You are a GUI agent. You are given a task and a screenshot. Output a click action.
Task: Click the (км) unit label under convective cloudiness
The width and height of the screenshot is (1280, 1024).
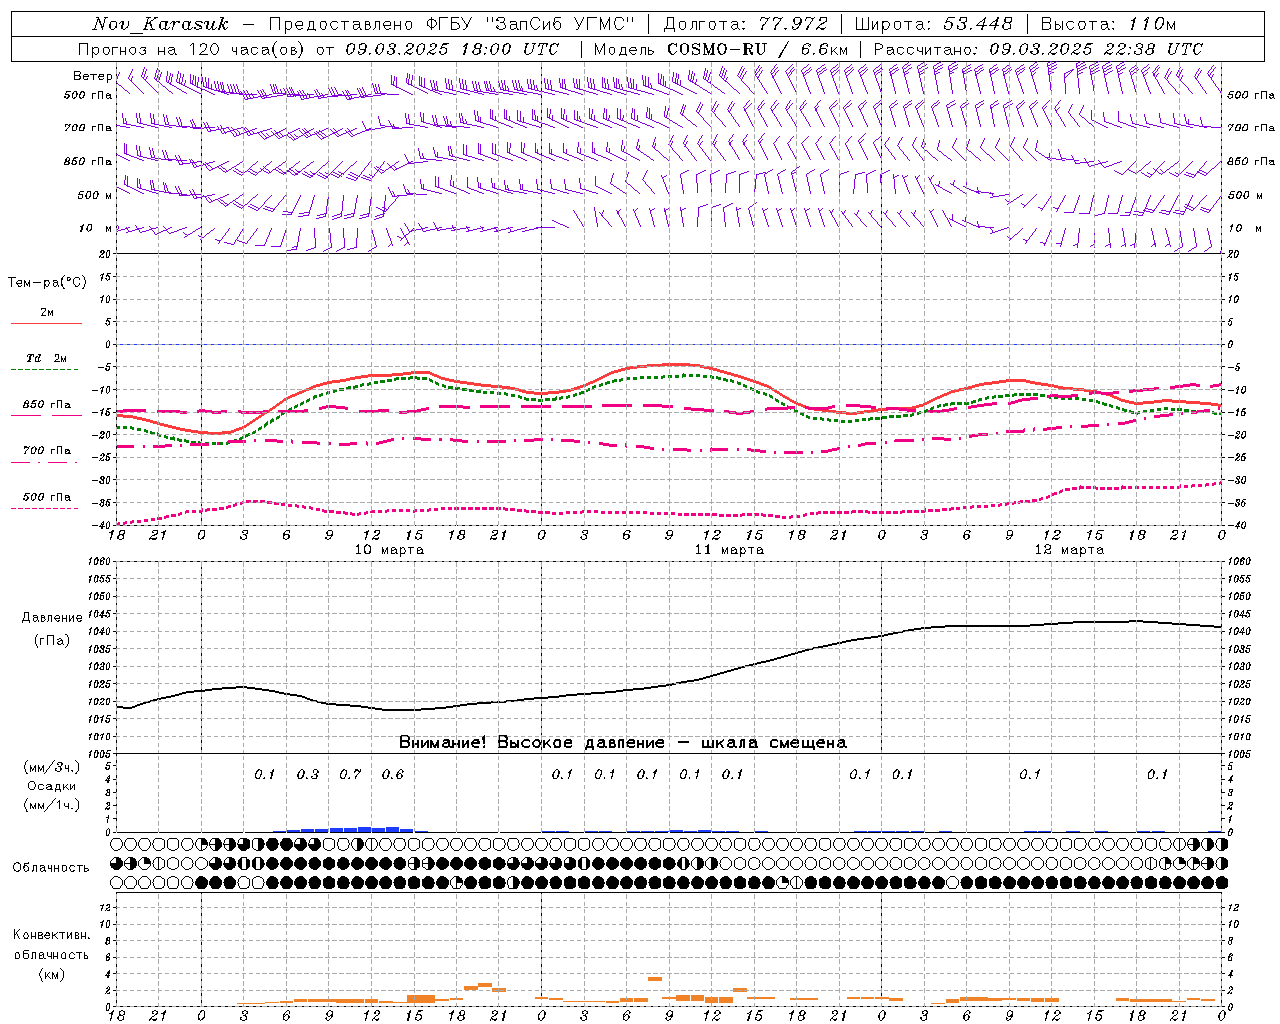click(52, 974)
